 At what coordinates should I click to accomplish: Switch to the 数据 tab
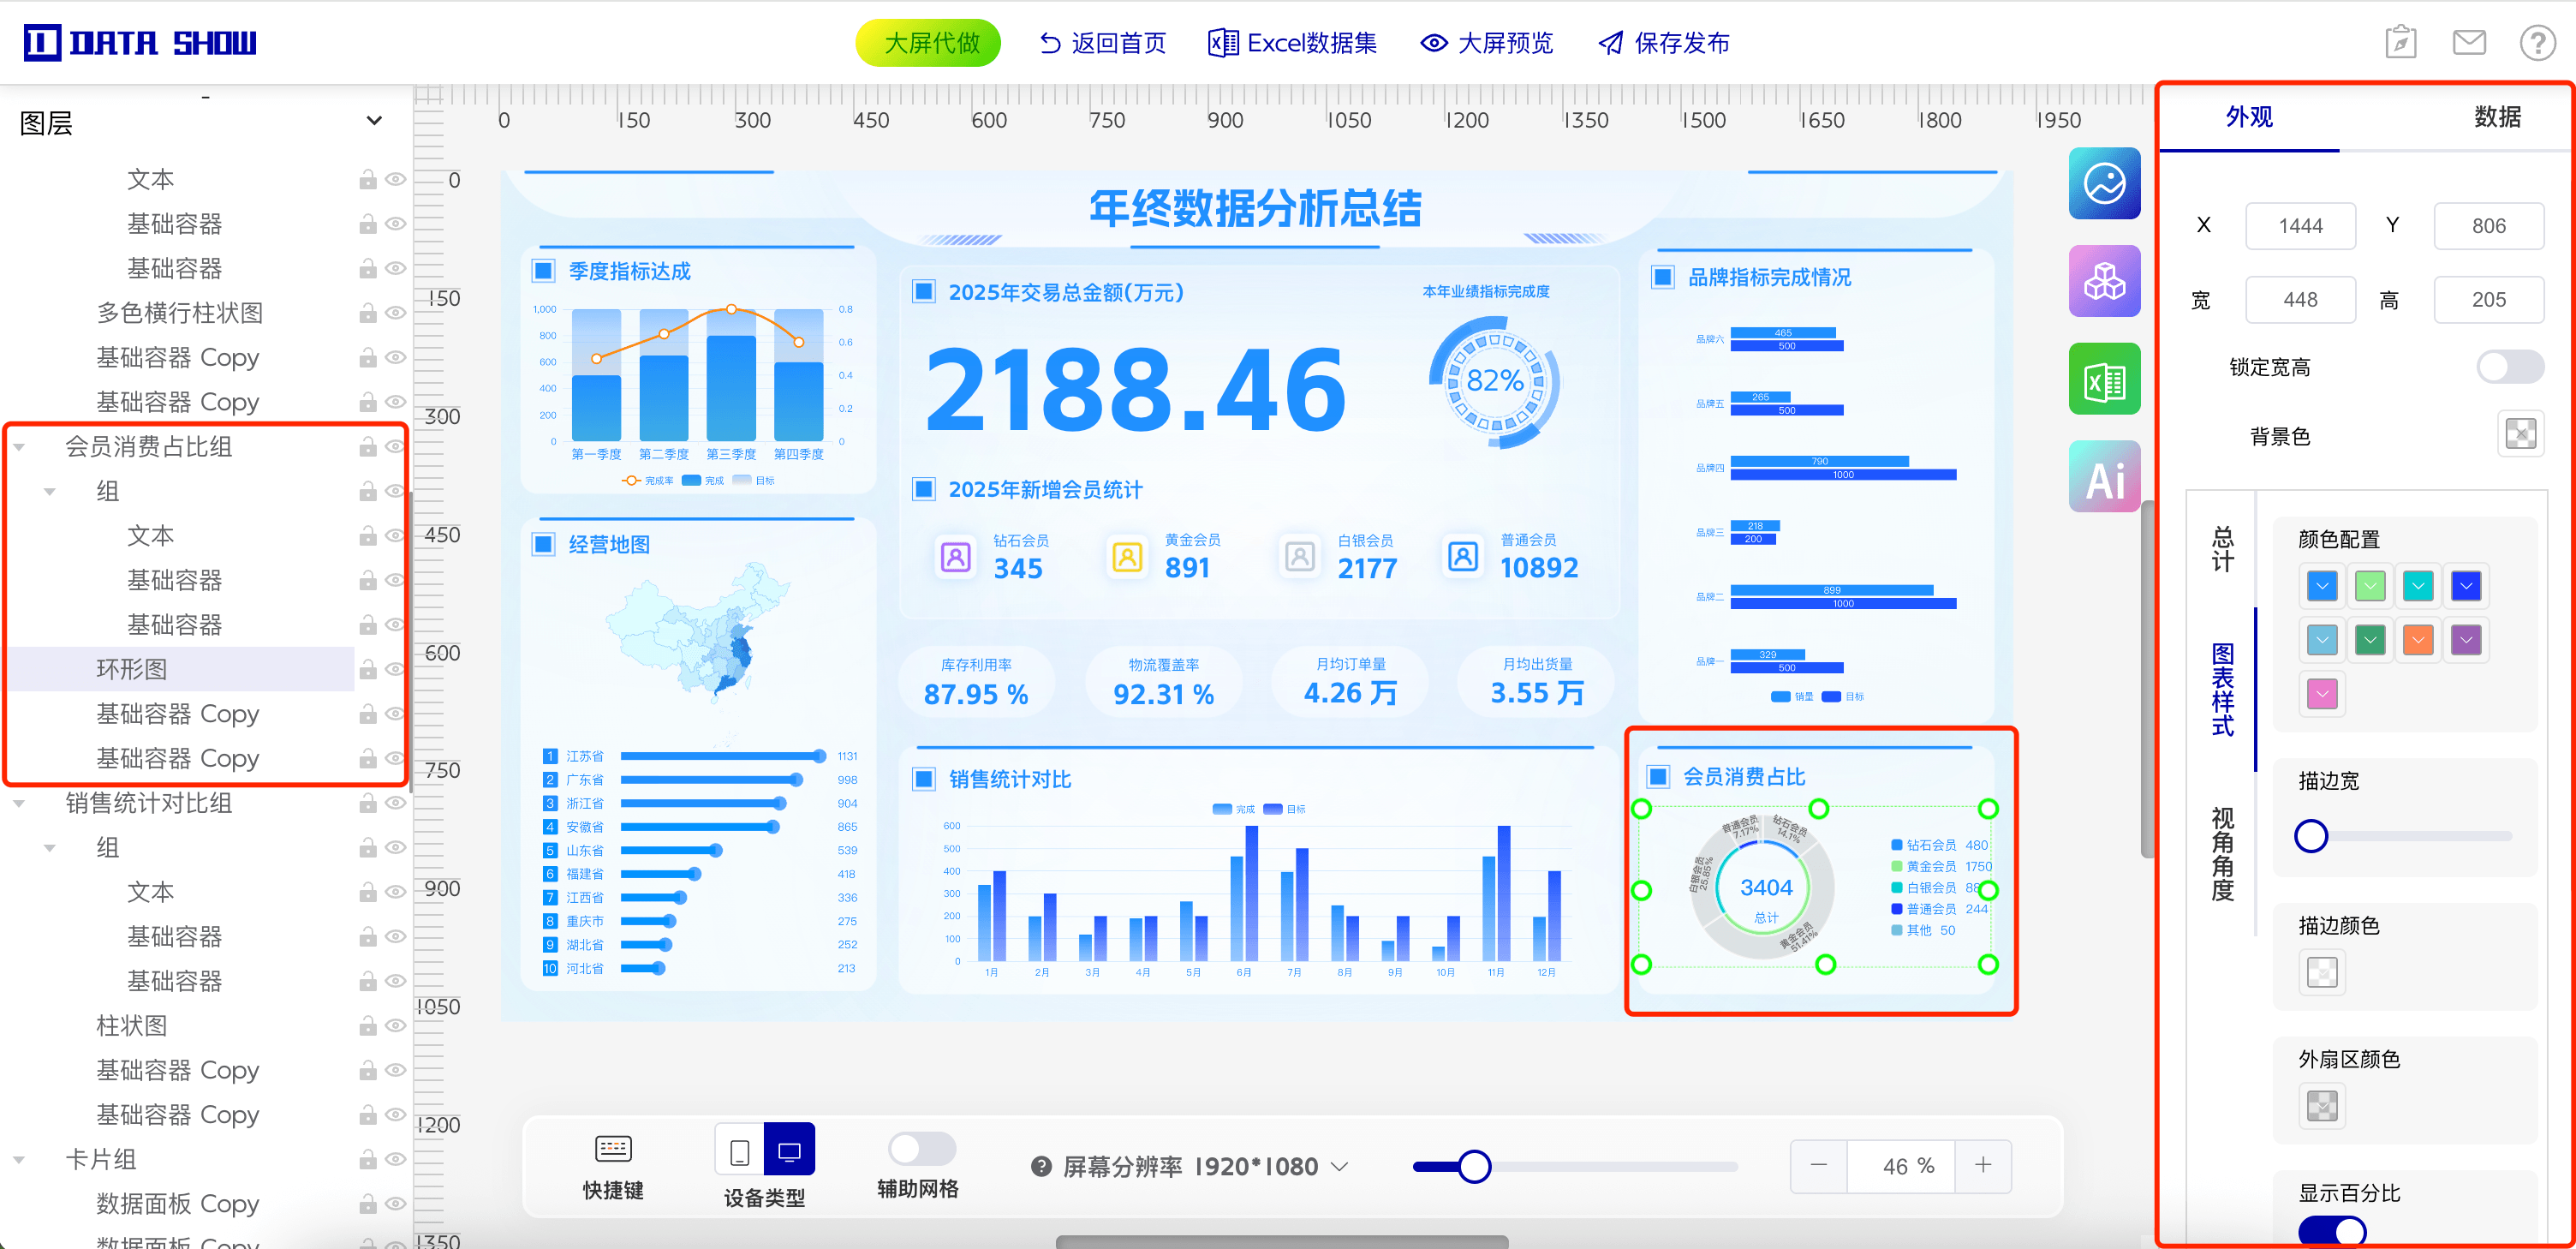point(2496,117)
